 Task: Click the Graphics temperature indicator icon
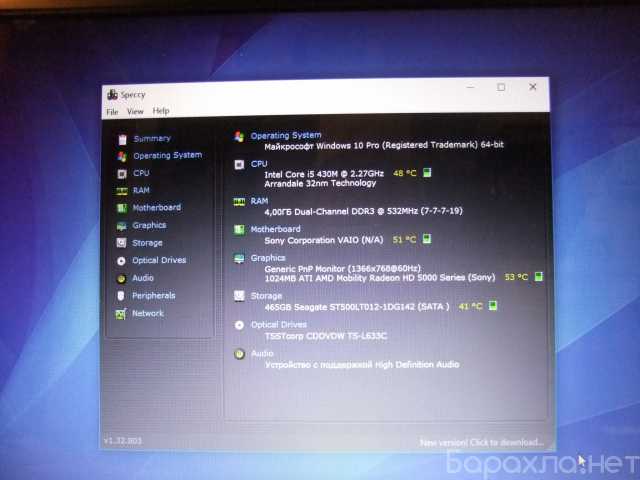pos(539,276)
